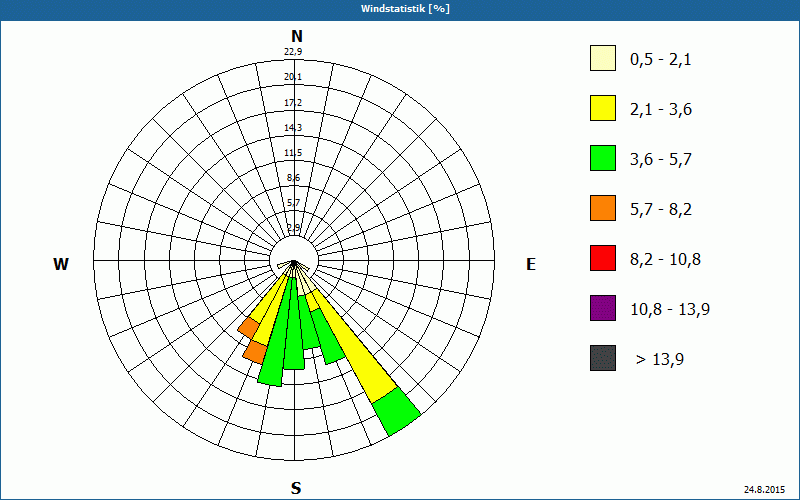The width and height of the screenshot is (800, 500).
Task: Click the green tip of the southeast bar
Action: pos(396,412)
